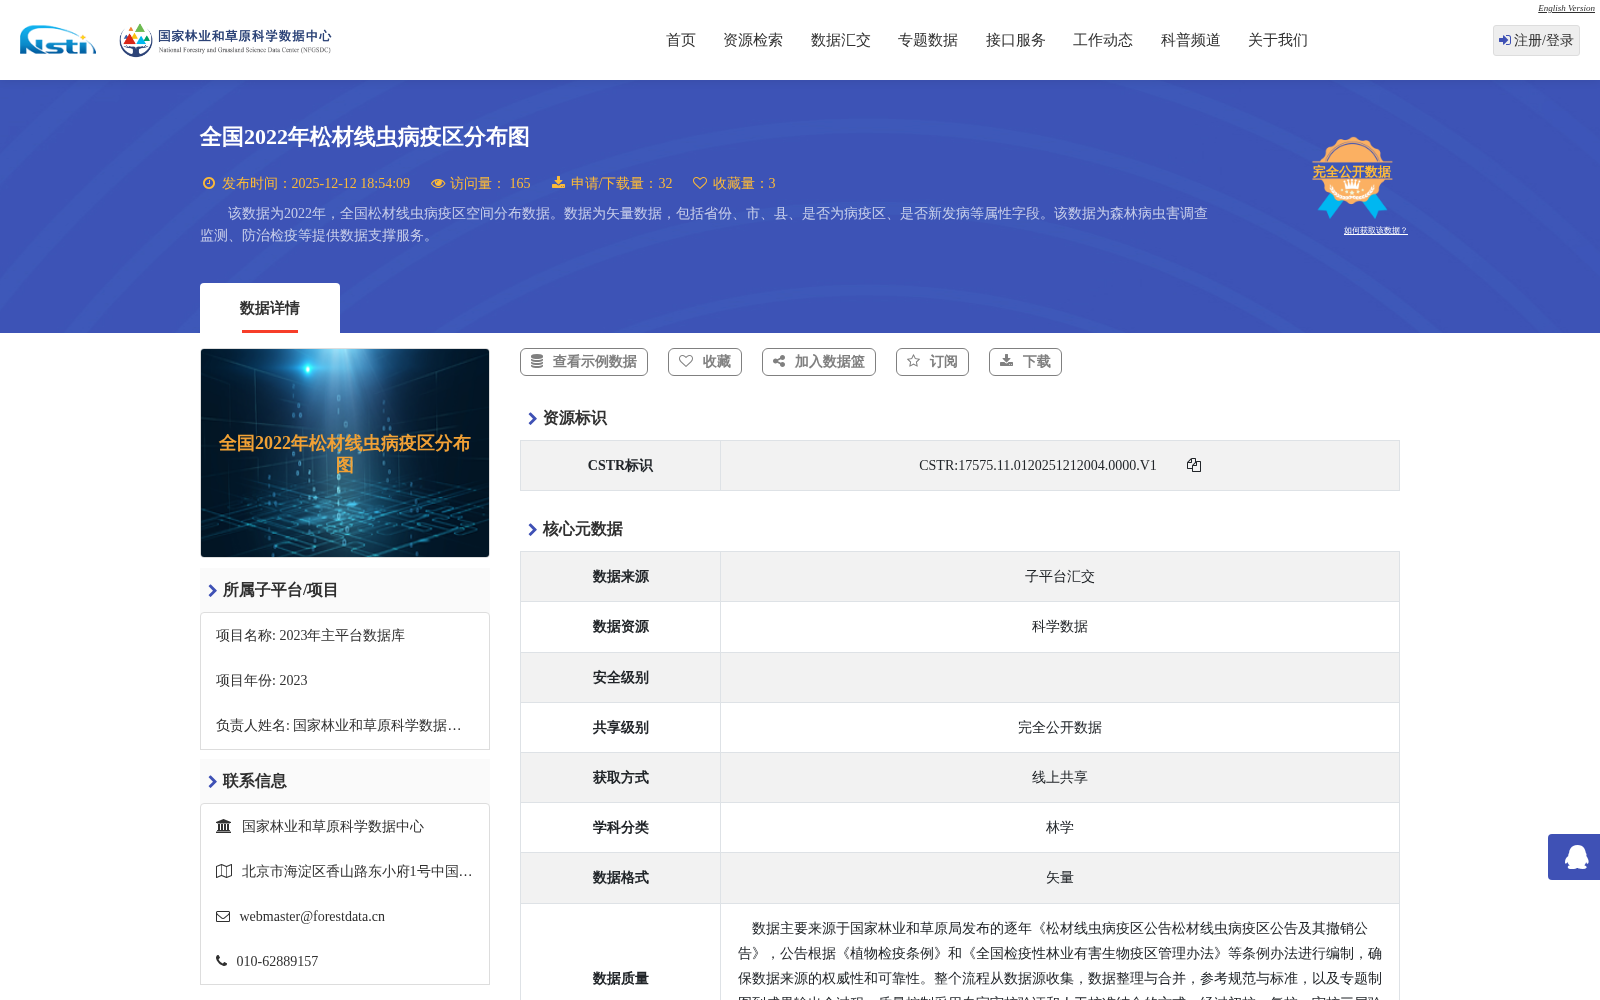The image size is (1600, 1000).
Task: Click the clock icon beside 发布时间
Action: tap(209, 183)
